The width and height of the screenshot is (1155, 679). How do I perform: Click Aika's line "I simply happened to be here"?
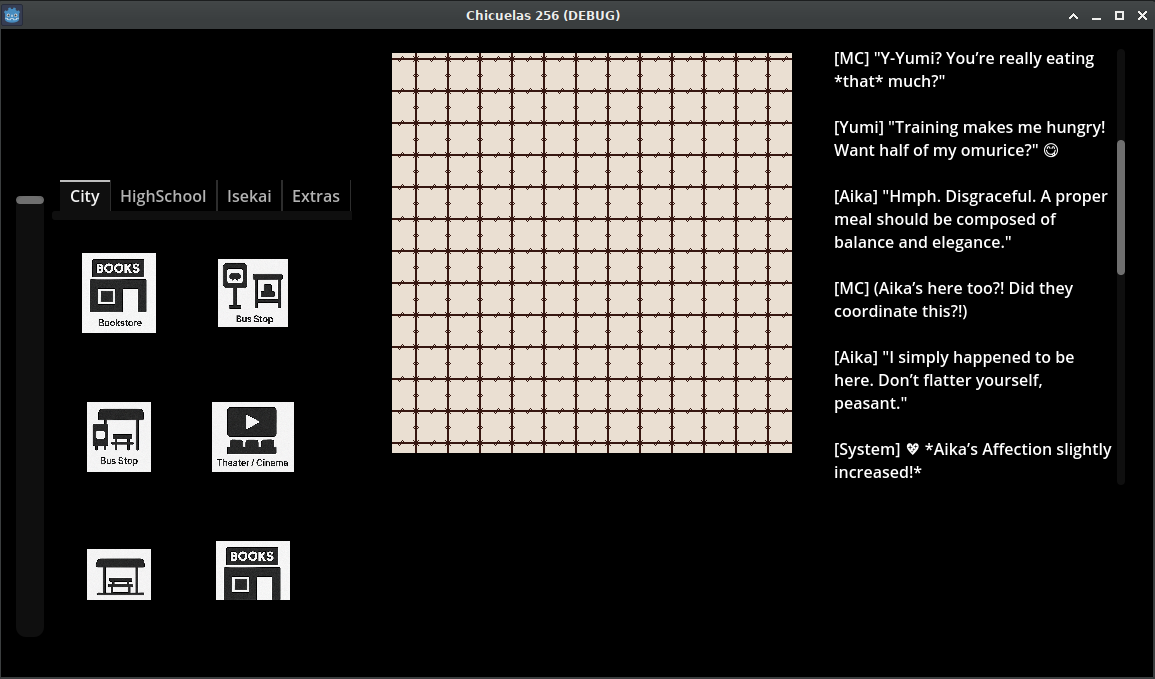[x=954, y=380]
